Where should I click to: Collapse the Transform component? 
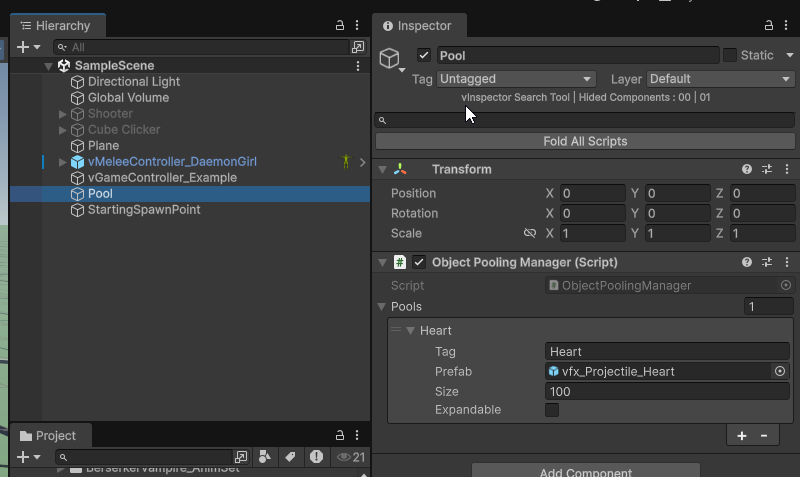pos(382,169)
